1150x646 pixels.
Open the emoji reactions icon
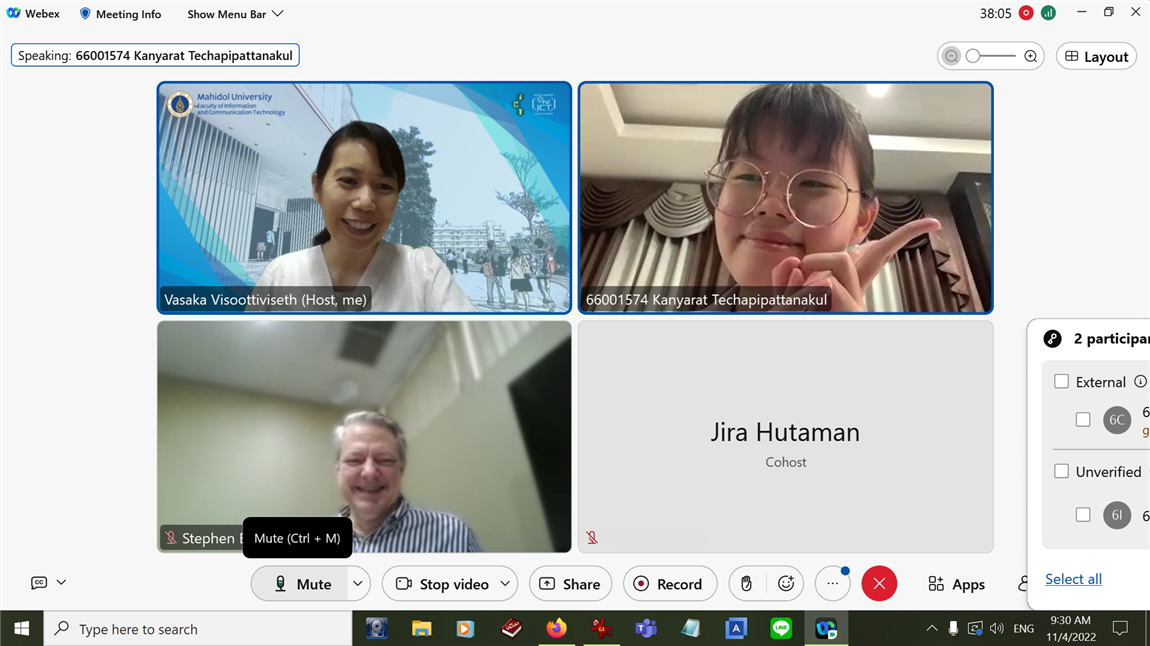click(786, 584)
